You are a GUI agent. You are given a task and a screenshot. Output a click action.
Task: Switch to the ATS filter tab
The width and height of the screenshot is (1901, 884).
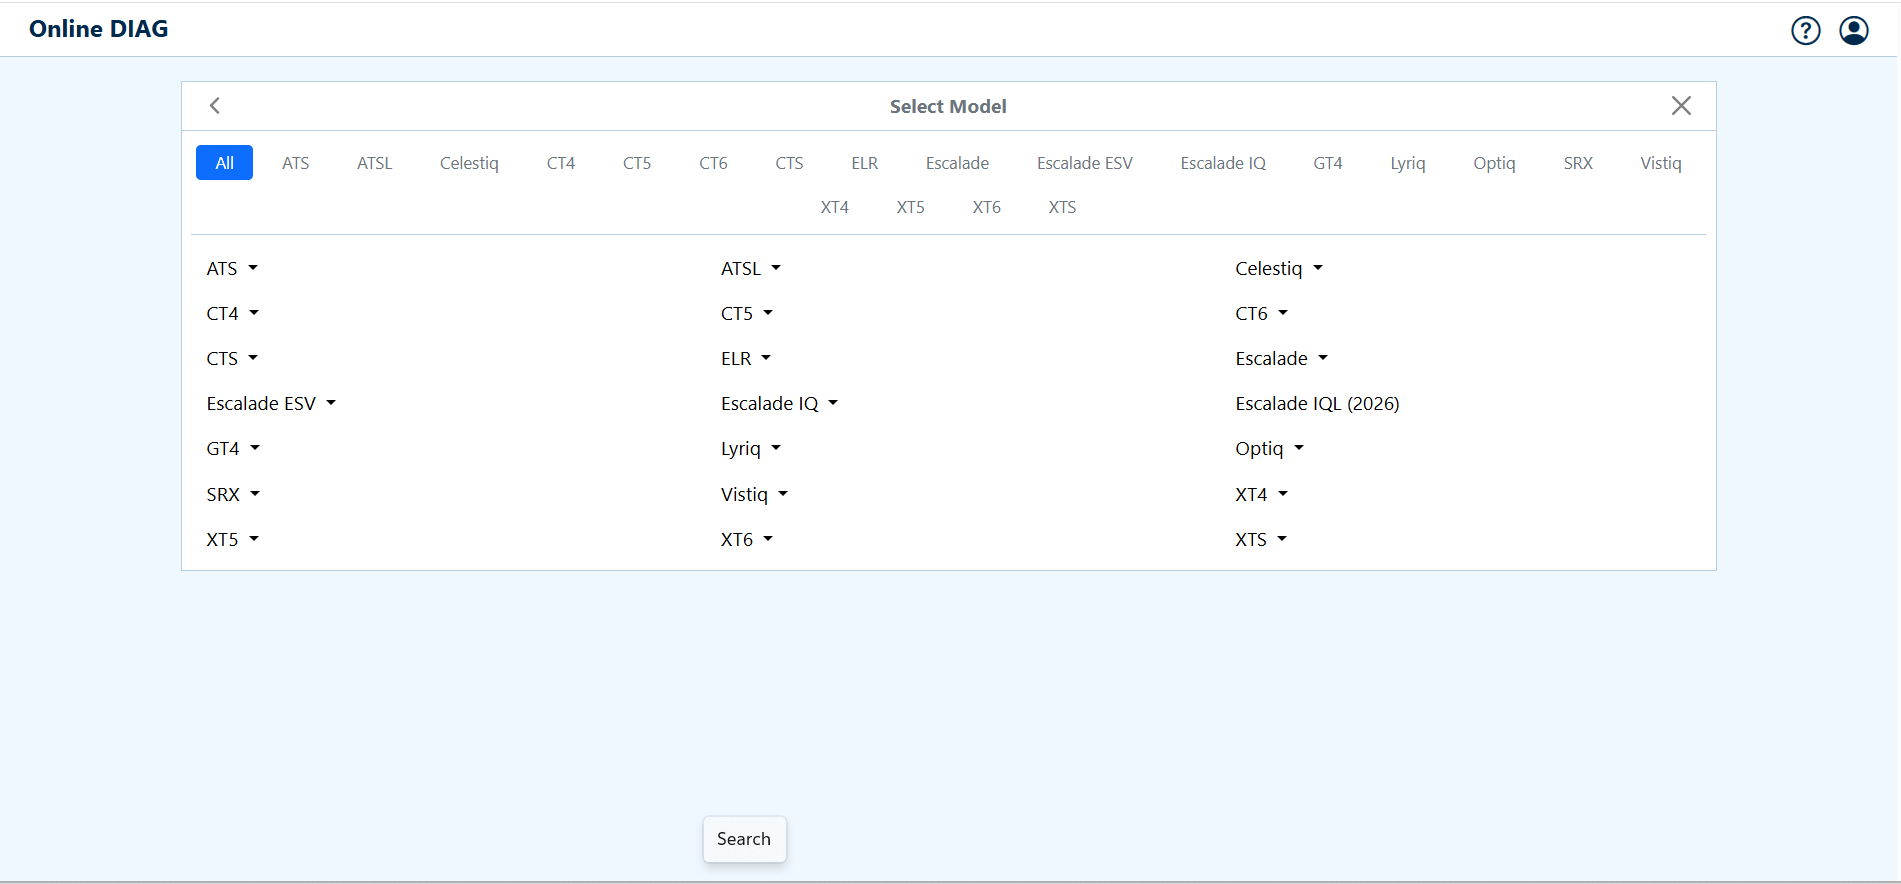click(295, 163)
